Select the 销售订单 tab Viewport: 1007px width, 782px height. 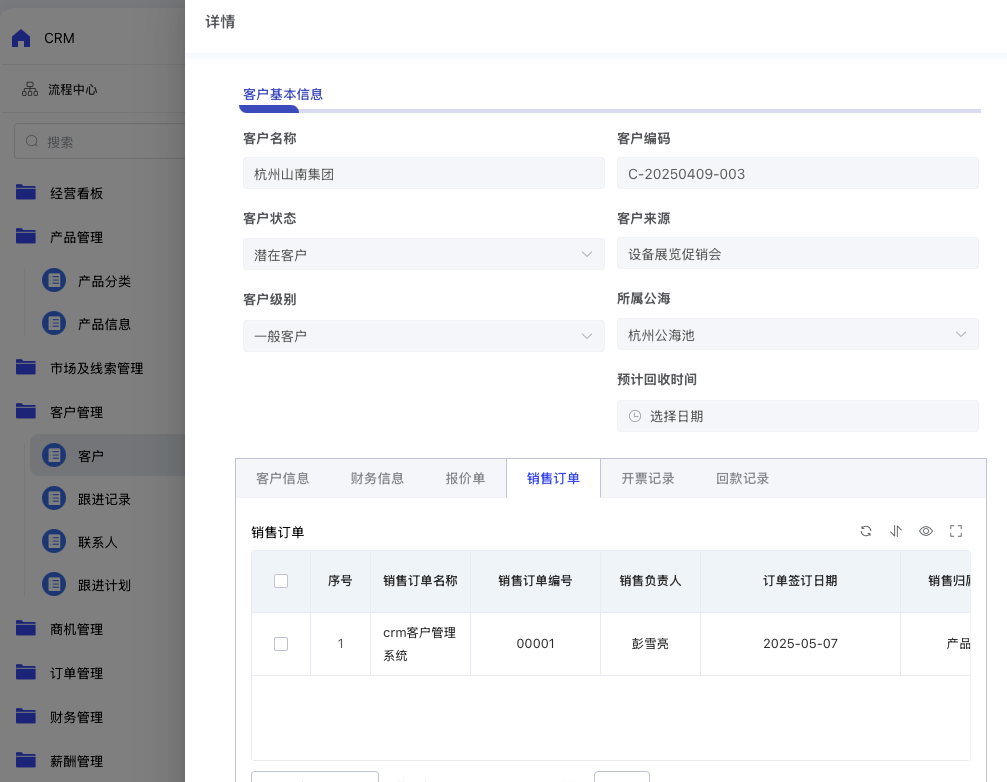pyautogui.click(x=553, y=478)
